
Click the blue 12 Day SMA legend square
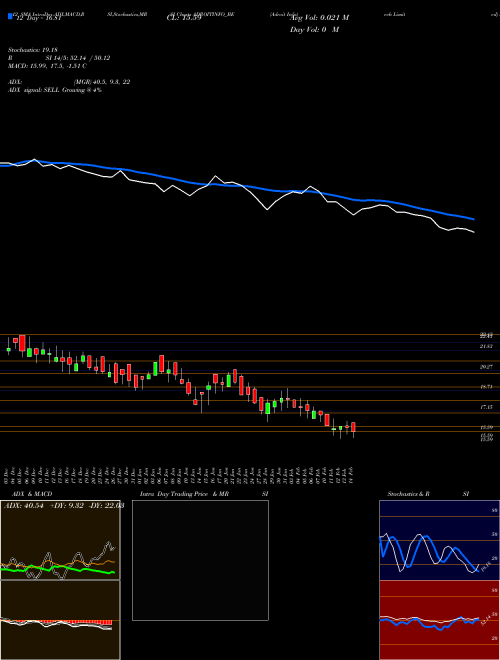pyautogui.click(x=10, y=16)
